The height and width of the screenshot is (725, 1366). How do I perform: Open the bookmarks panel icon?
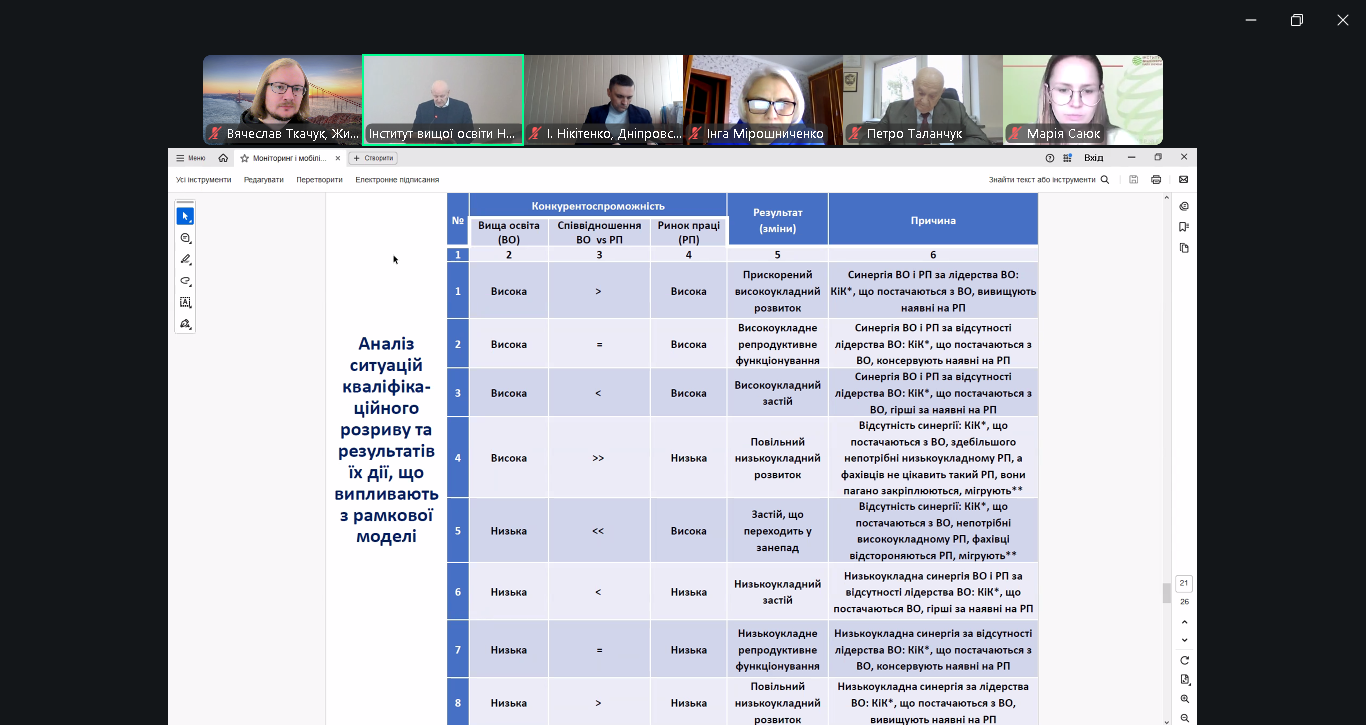1184,227
